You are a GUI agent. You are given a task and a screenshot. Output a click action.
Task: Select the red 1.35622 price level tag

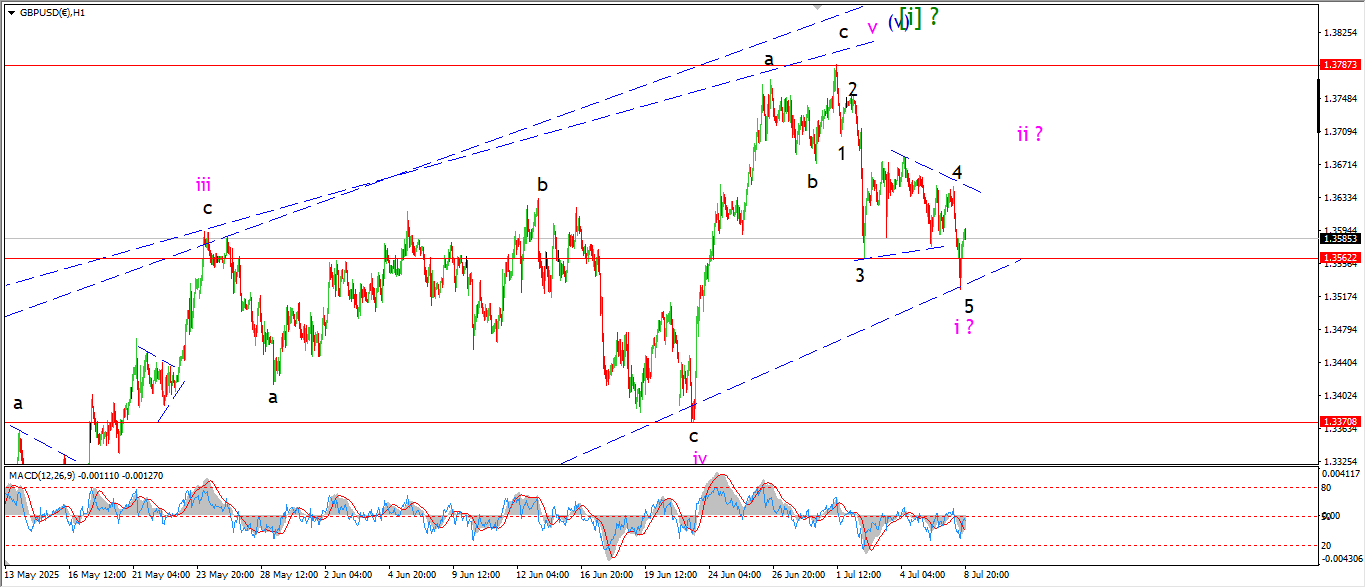1340,258
